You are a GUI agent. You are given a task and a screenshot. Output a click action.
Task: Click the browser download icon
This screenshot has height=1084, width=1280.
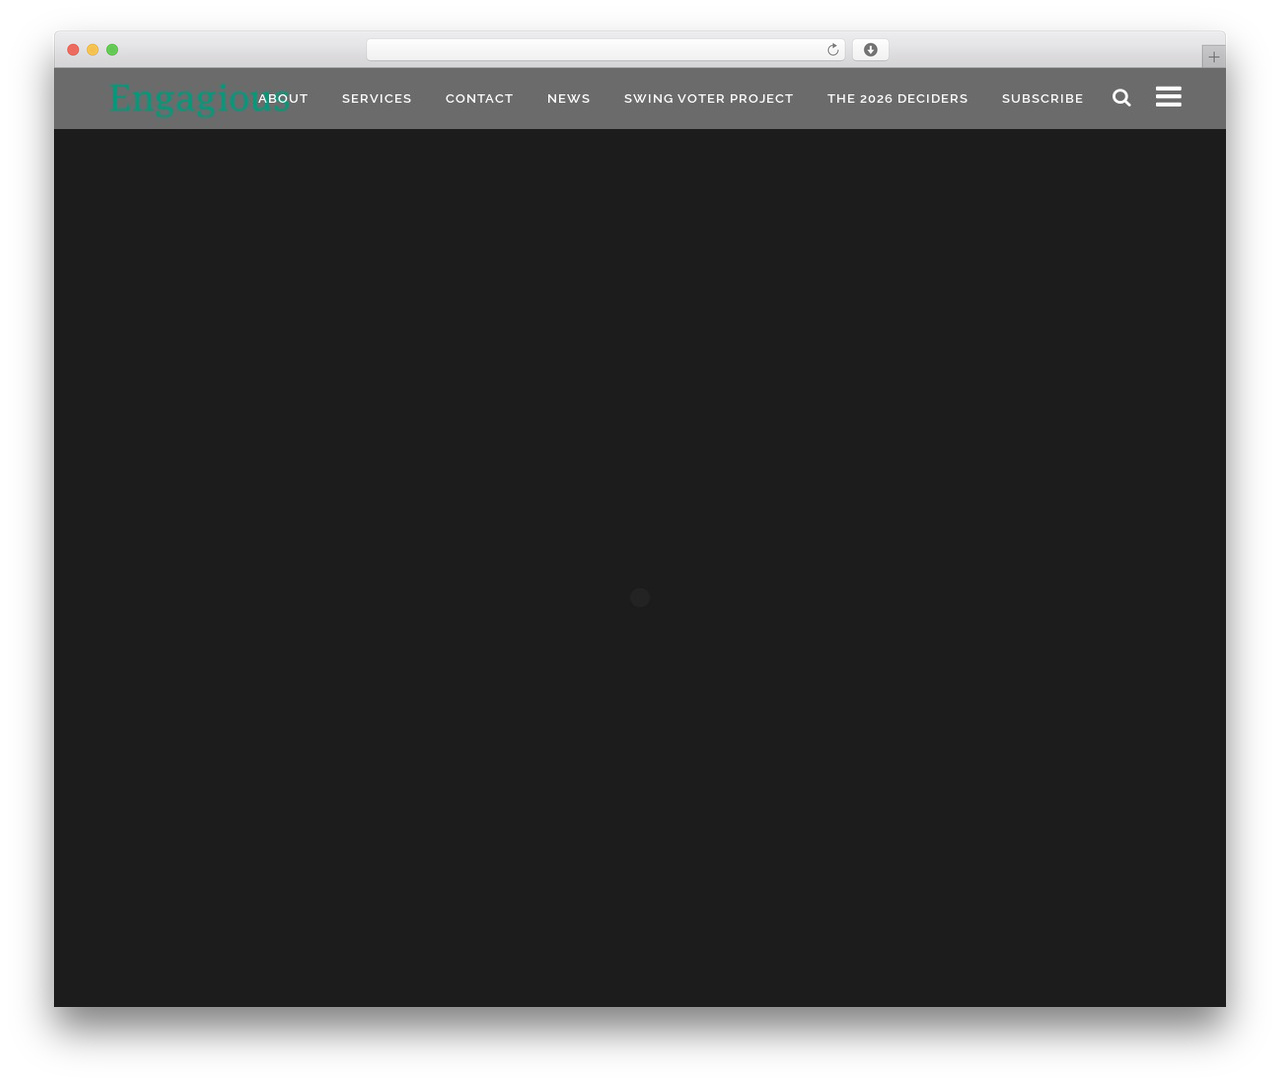click(870, 50)
